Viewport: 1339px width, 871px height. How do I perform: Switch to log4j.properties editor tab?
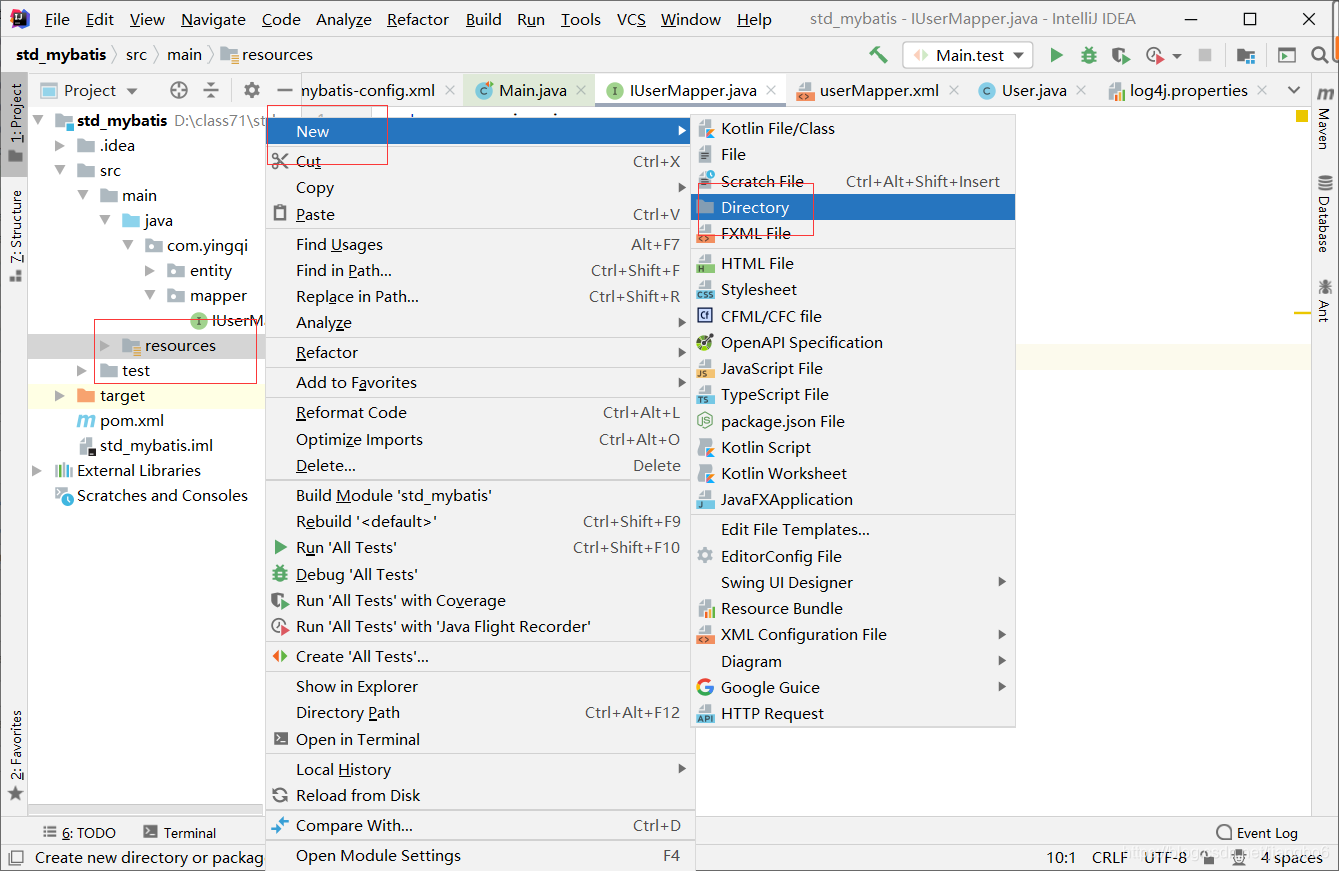[x=1188, y=90]
